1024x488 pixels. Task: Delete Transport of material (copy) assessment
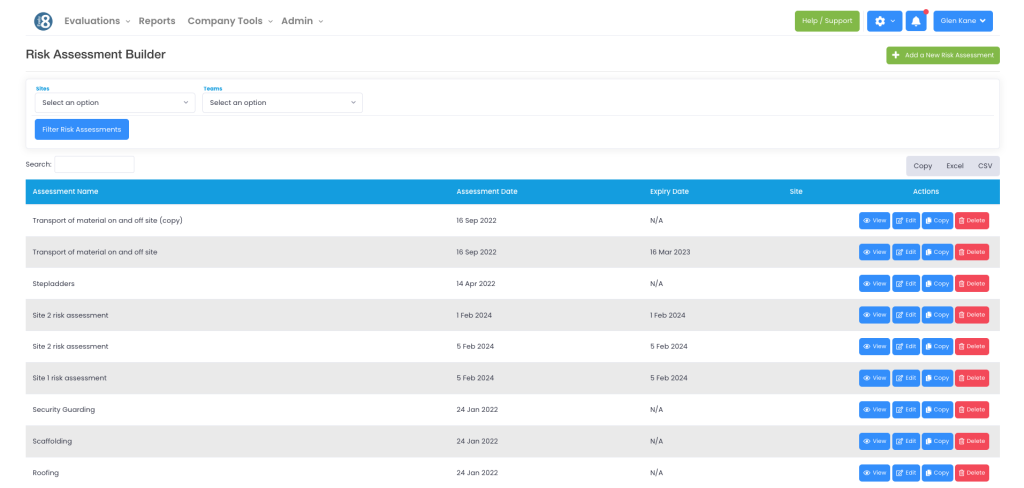click(x=971, y=220)
